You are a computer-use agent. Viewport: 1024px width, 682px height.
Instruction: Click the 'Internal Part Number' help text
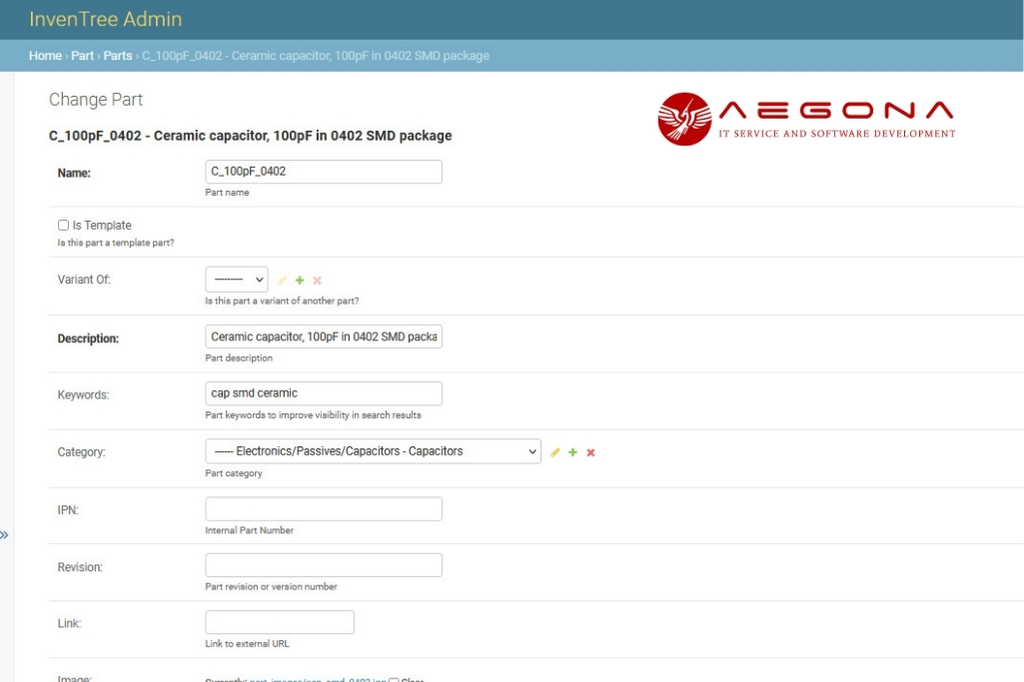(x=249, y=530)
